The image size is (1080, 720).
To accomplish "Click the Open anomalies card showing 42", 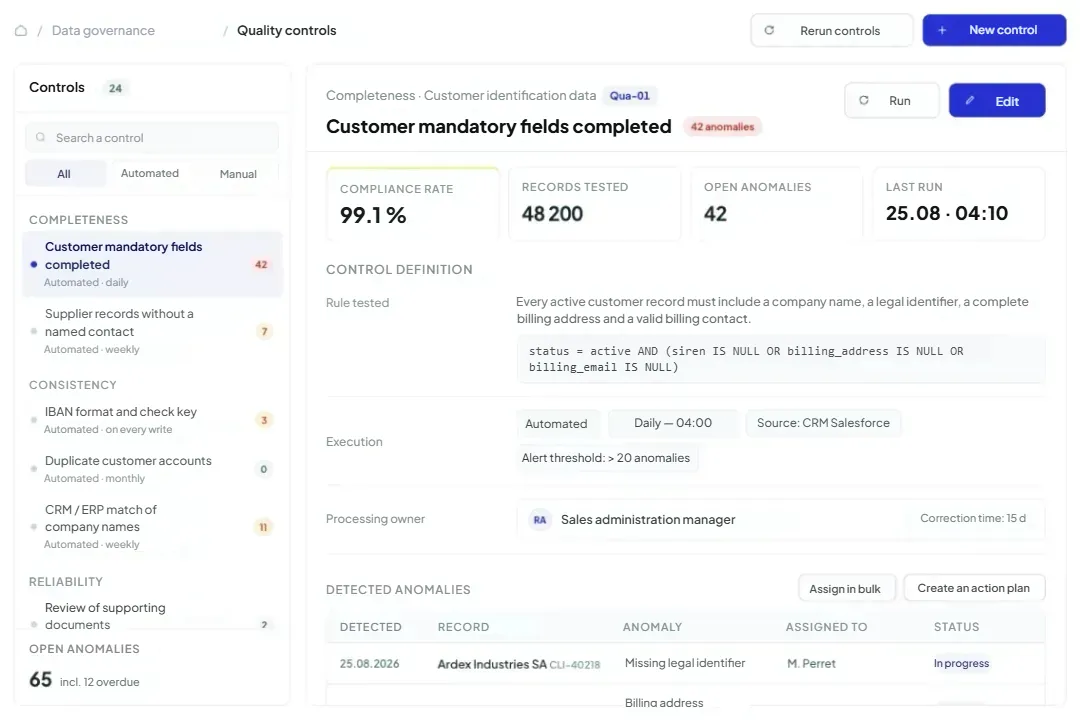I will pos(777,204).
